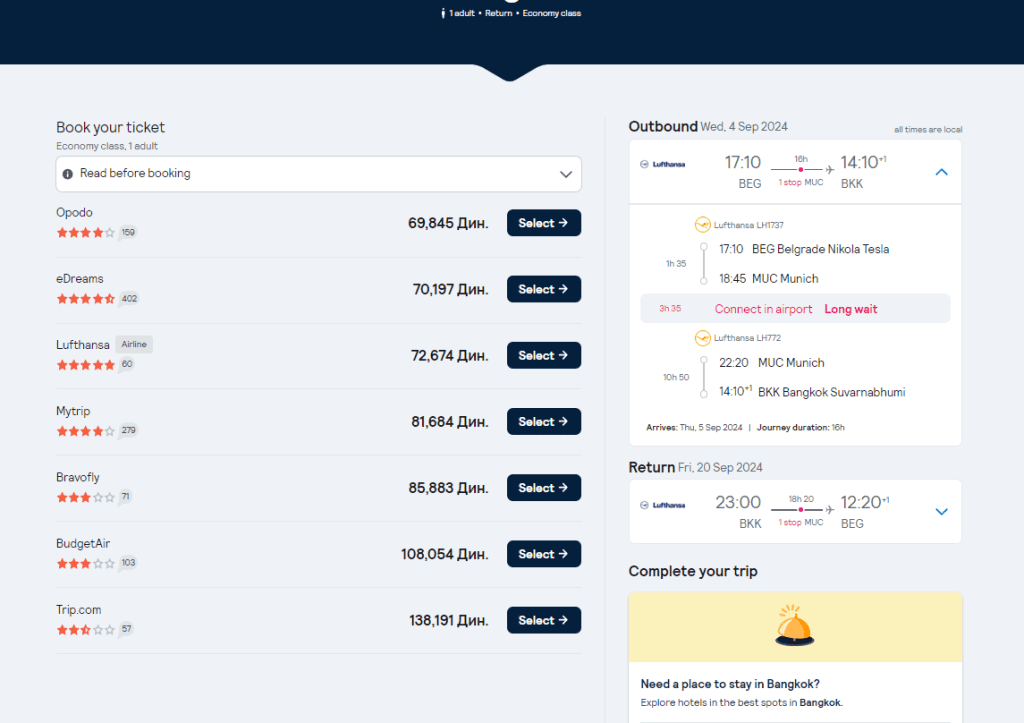This screenshot has height=723, width=1024.
Task: Select the Trip.com offer for 138,191 Дин.
Action: 543,620
